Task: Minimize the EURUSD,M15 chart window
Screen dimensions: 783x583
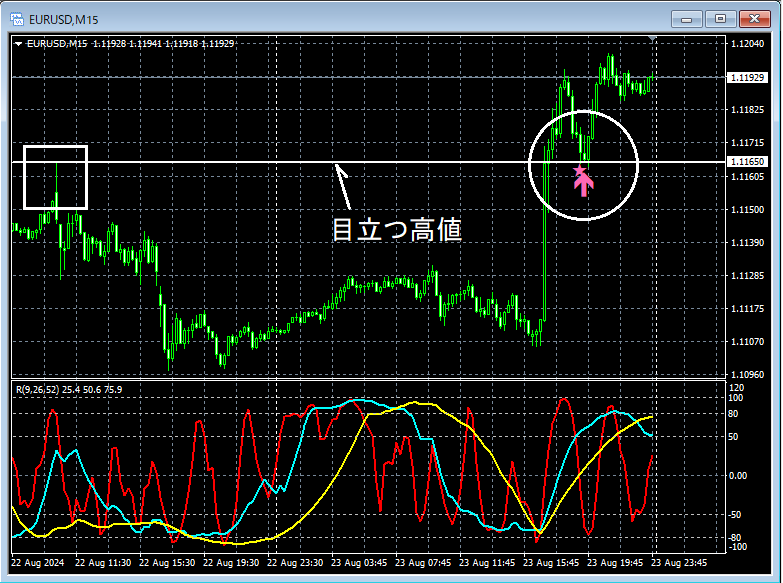Action: 687,19
